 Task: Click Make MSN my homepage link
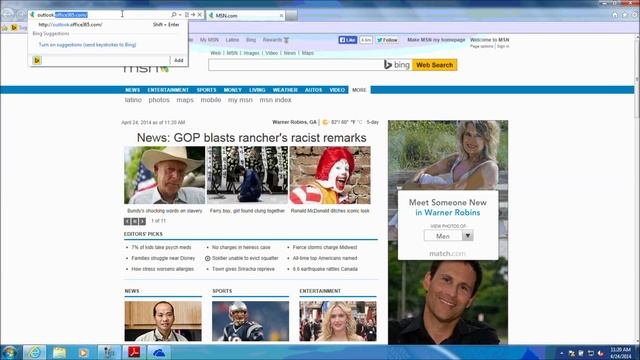(x=436, y=40)
